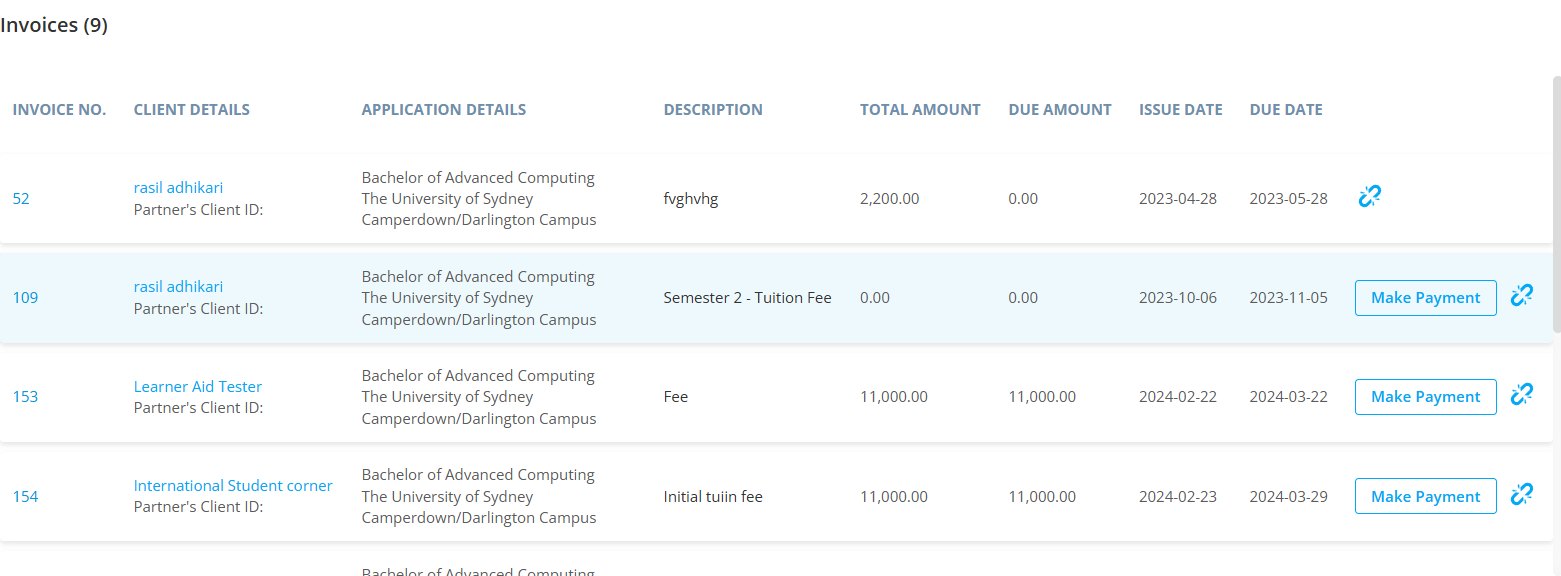Click the vertical scrollbar thumb
Image resolution: width=1561 pixels, height=576 pixels.
click(1556, 203)
